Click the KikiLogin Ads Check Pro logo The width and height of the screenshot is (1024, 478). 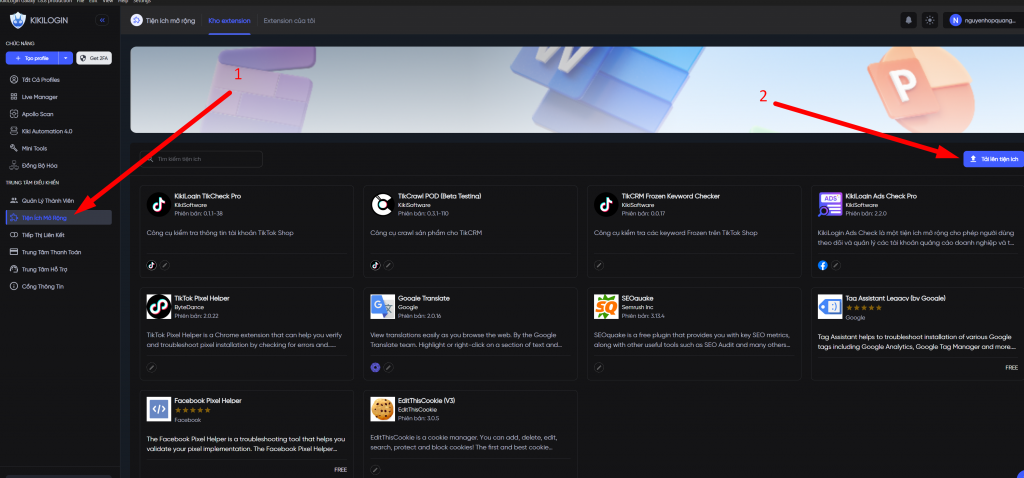[830, 204]
